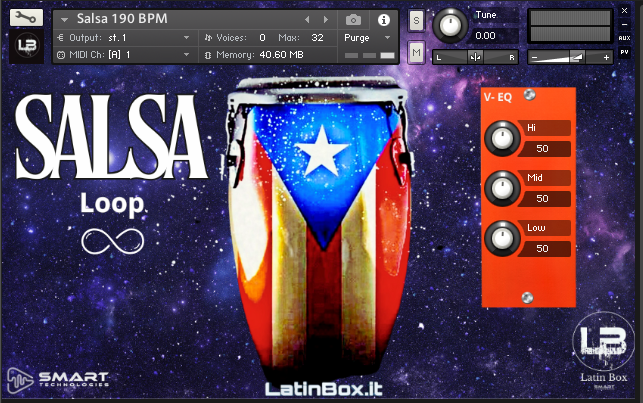The height and width of the screenshot is (403, 643).
Task: Click the Output routing icon
Action: [x=61, y=38]
